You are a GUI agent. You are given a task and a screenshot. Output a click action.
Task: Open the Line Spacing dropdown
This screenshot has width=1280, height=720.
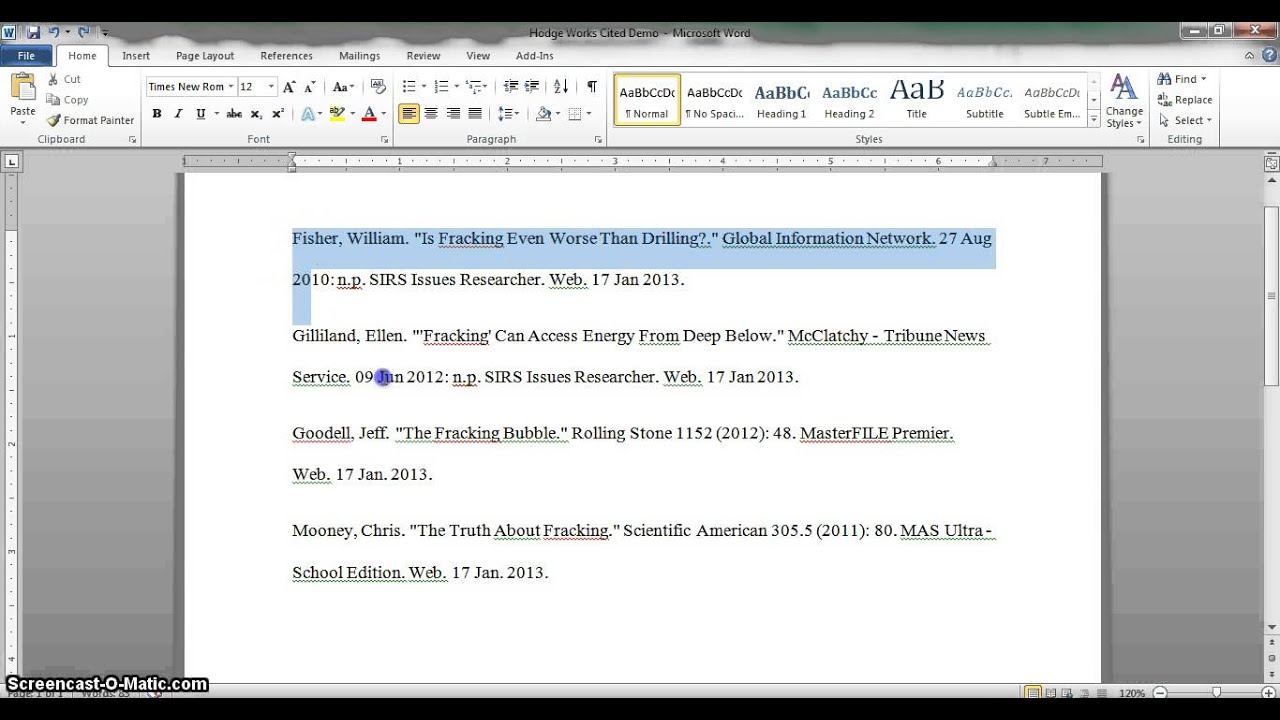tap(509, 114)
